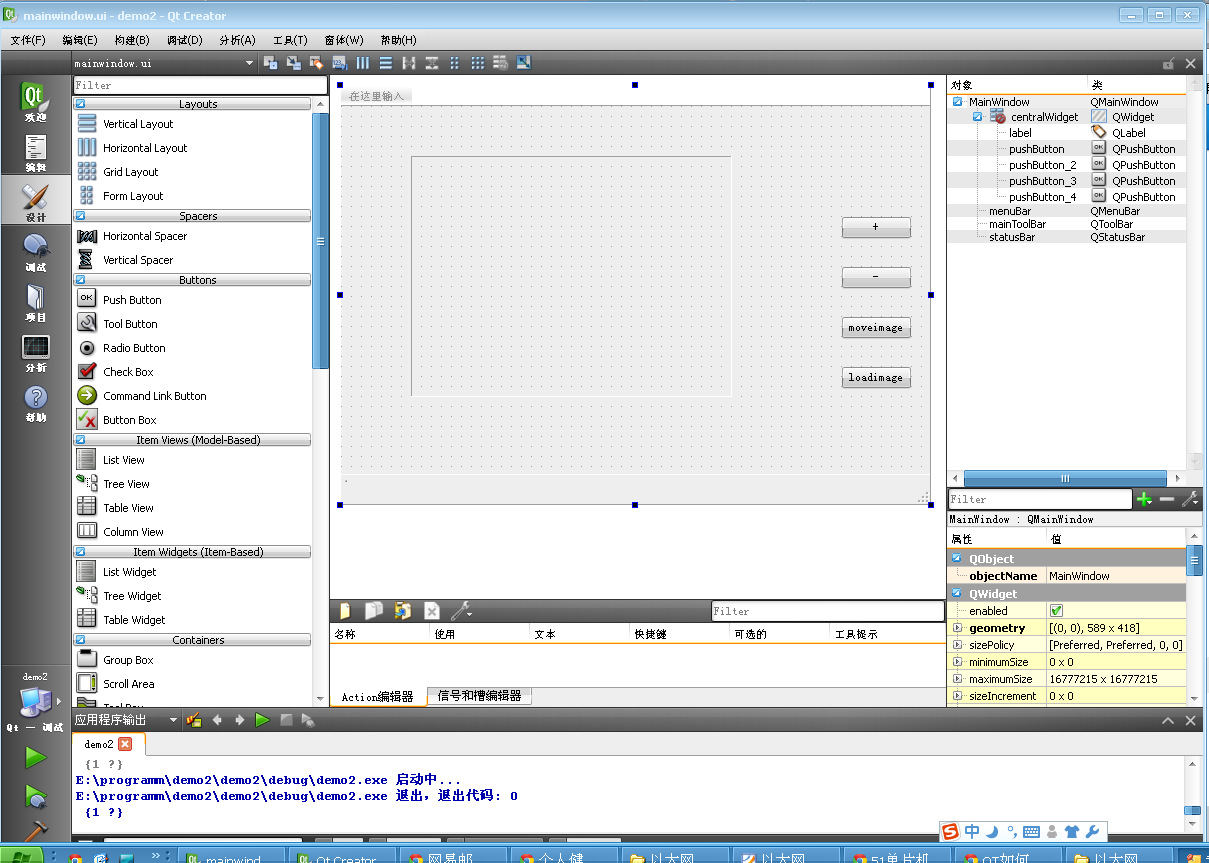Select the Lay Out Vertically icon
Image resolution: width=1209 pixels, height=863 pixels.
coord(386,62)
